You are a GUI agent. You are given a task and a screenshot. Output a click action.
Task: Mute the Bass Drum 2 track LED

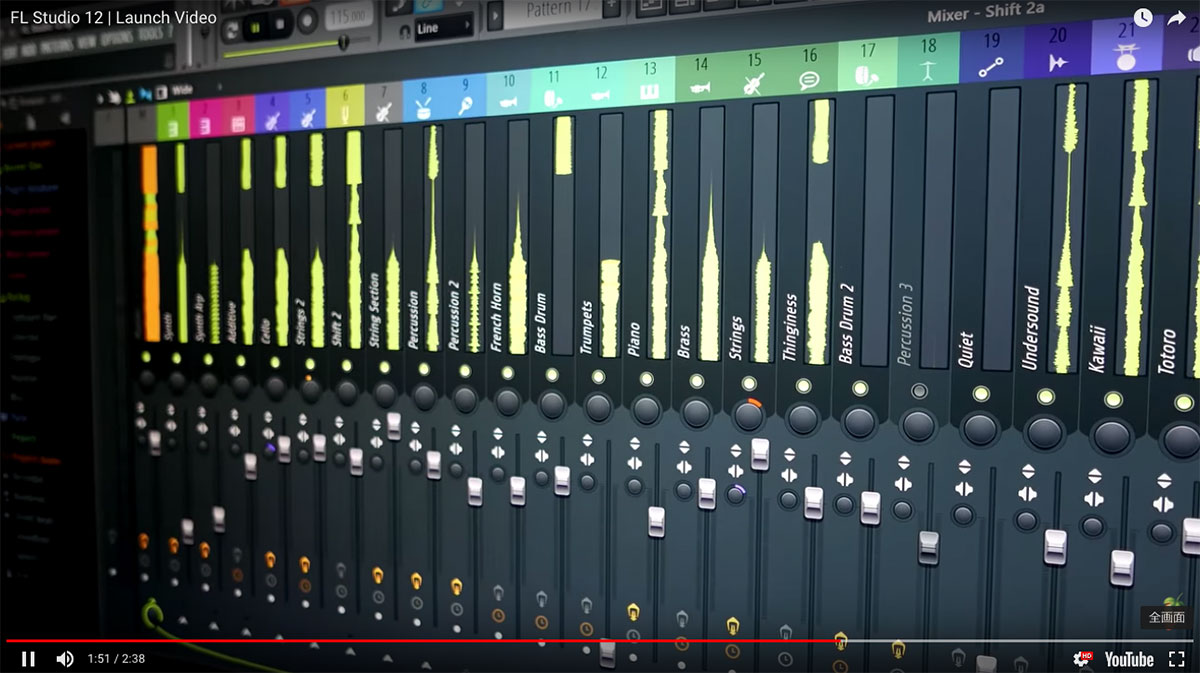pos(859,388)
